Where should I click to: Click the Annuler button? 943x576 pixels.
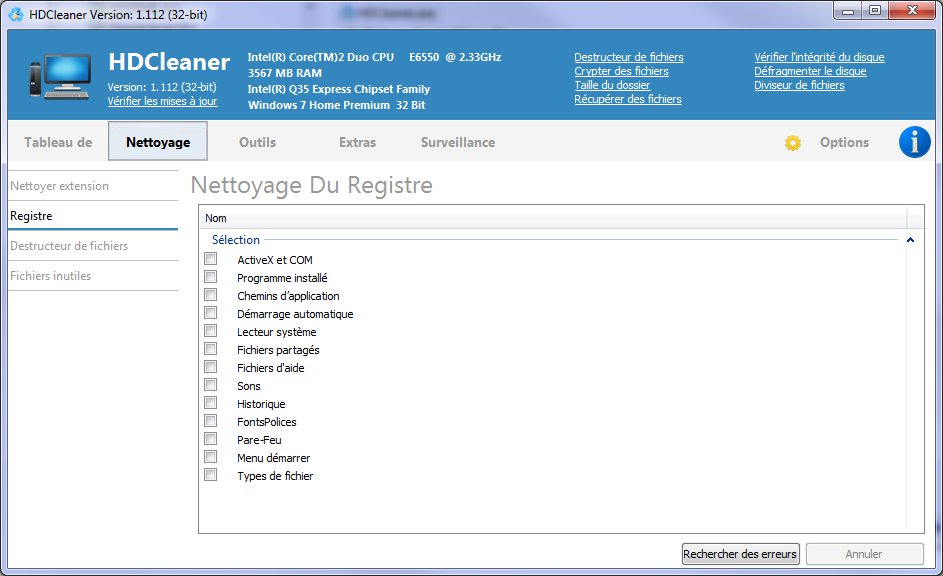[x=864, y=554]
